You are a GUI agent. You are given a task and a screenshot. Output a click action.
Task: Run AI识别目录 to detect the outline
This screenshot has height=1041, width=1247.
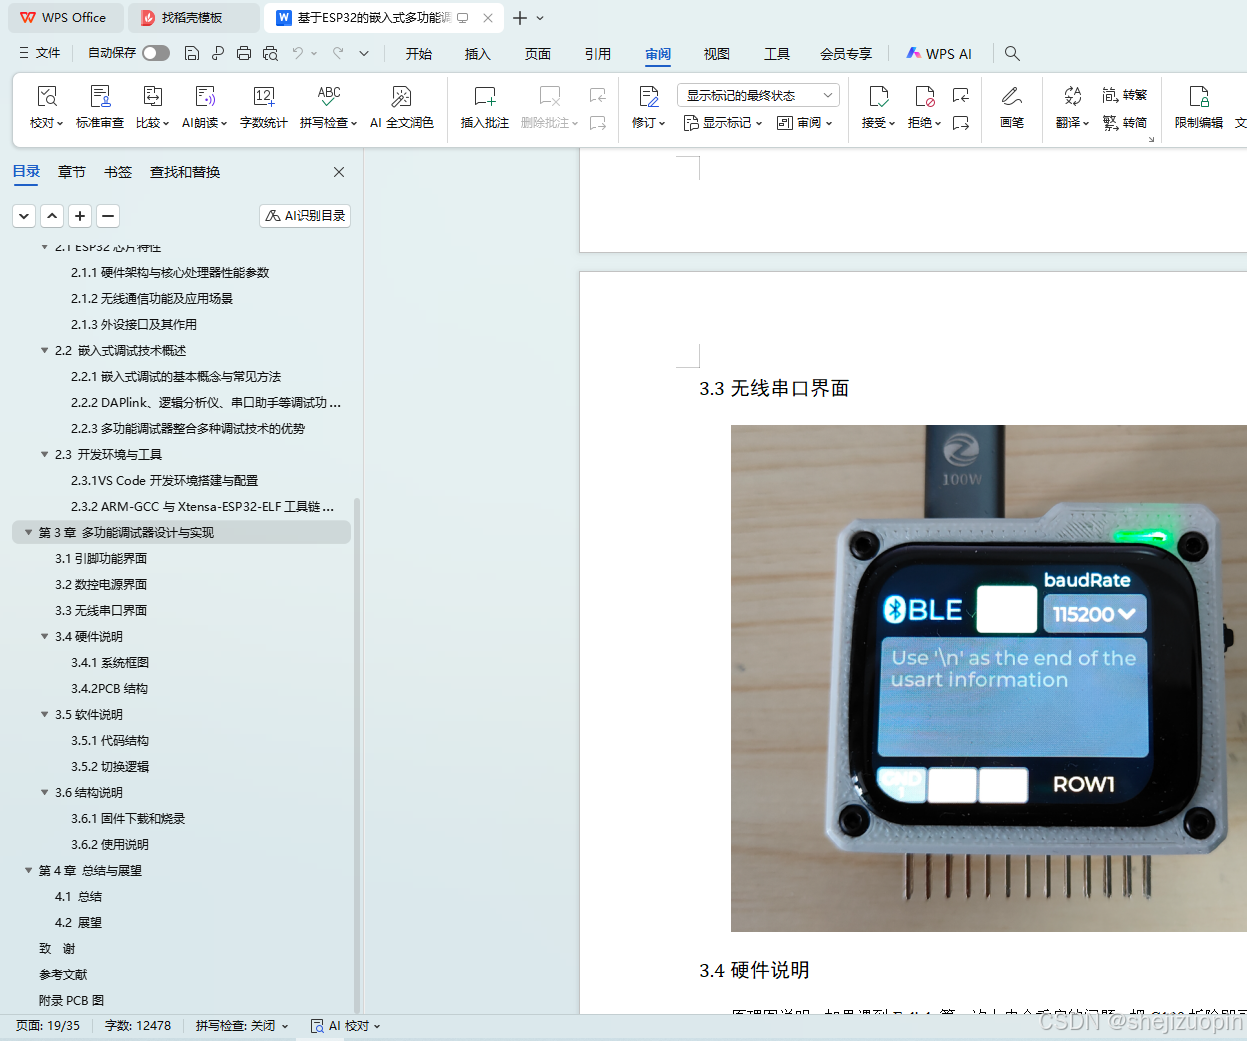(x=304, y=215)
